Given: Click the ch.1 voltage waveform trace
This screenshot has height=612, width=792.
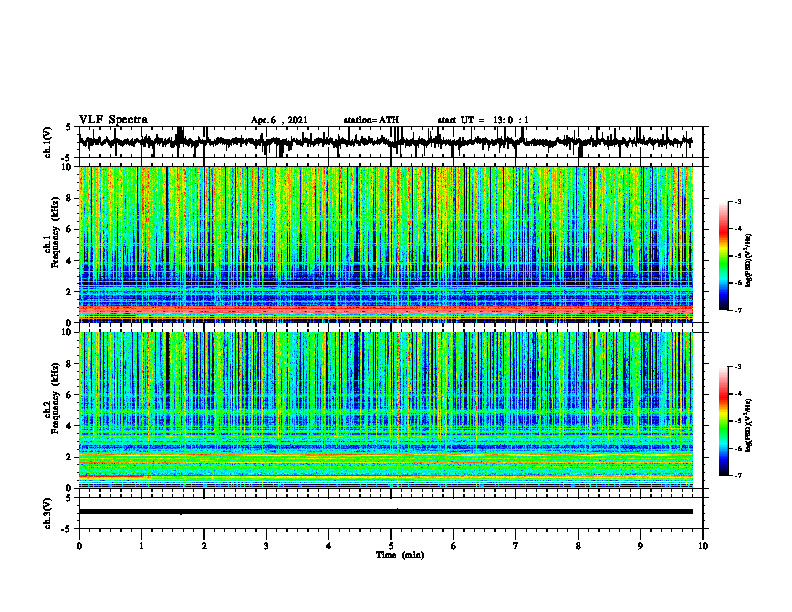Looking at the screenshot, I should pos(385,142).
